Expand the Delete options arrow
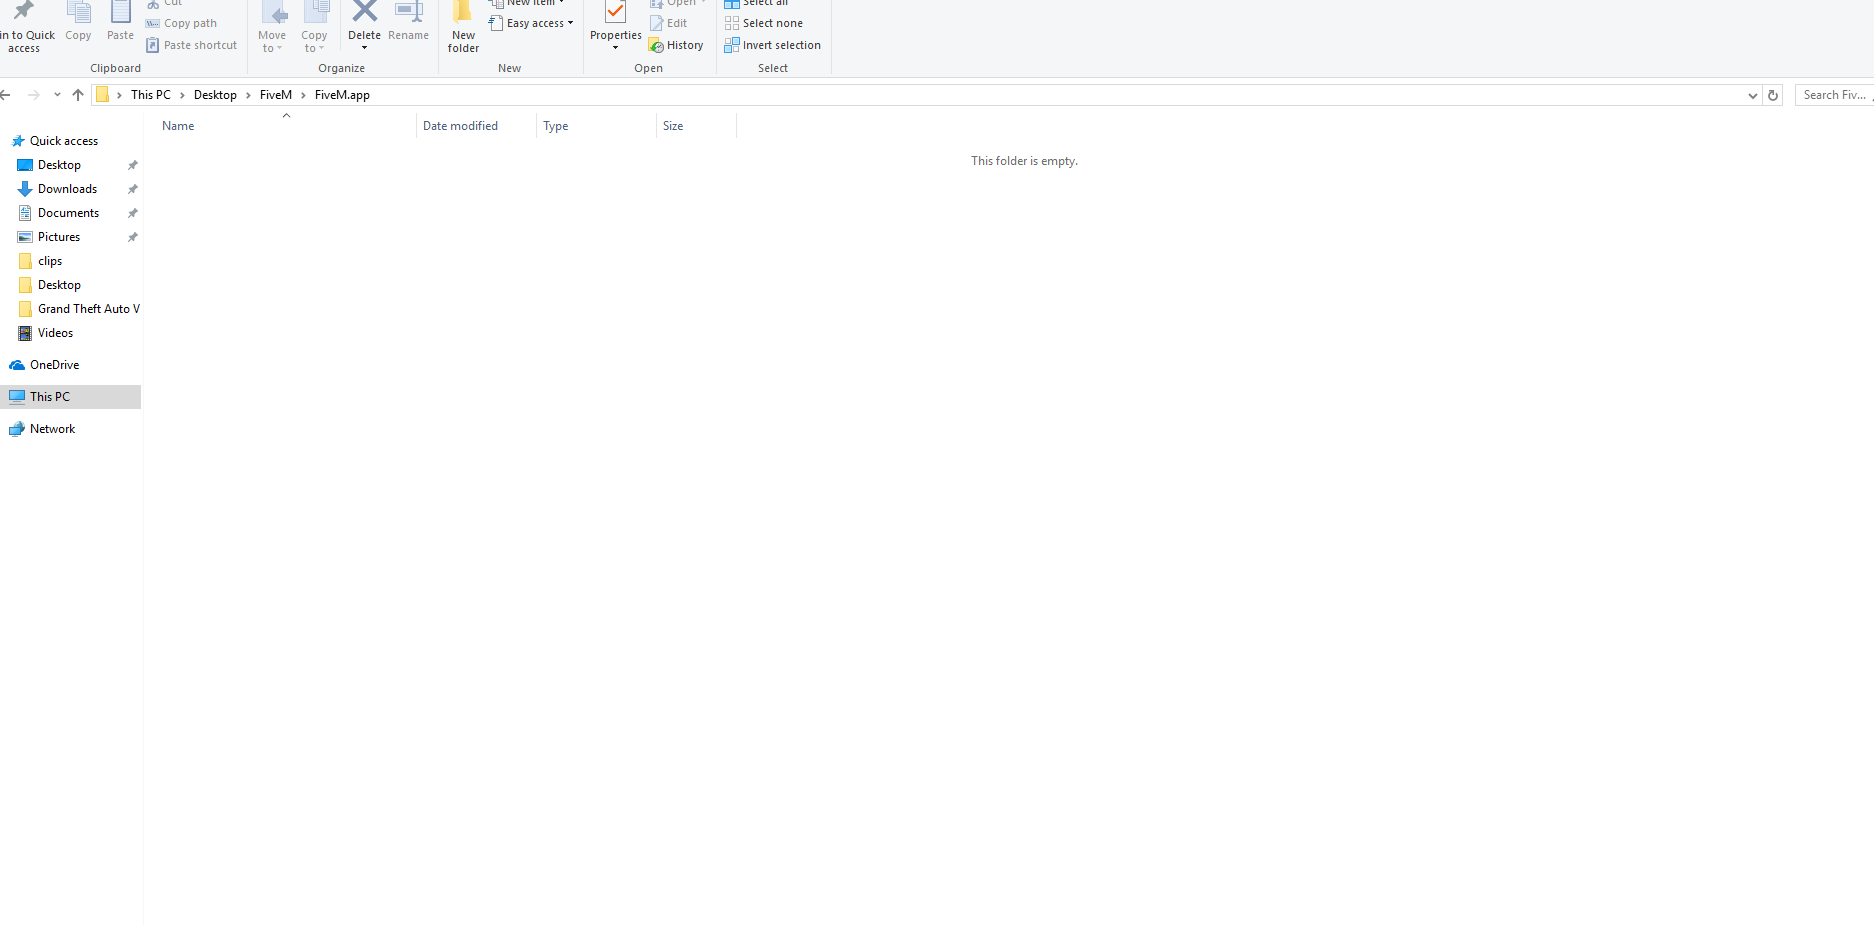Viewport: 1874px width, 926px height. coord(364,48)
